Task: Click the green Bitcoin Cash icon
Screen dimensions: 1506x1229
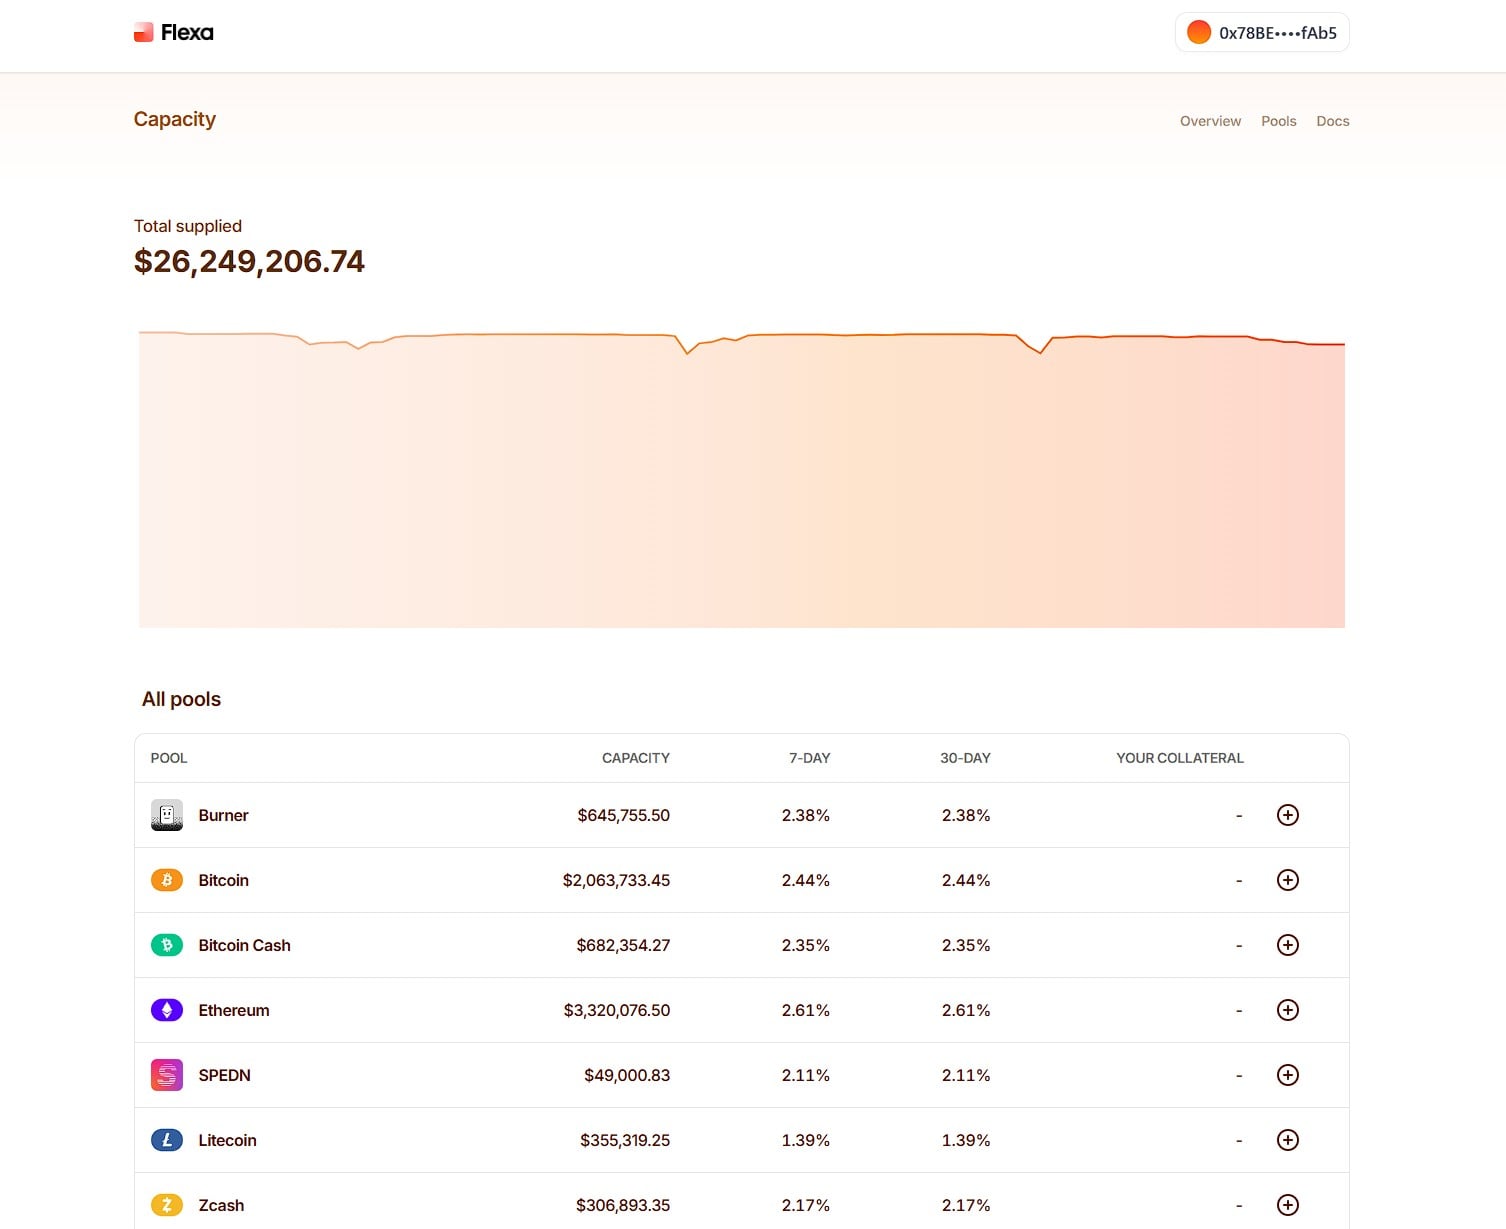Action: [167, 945]
